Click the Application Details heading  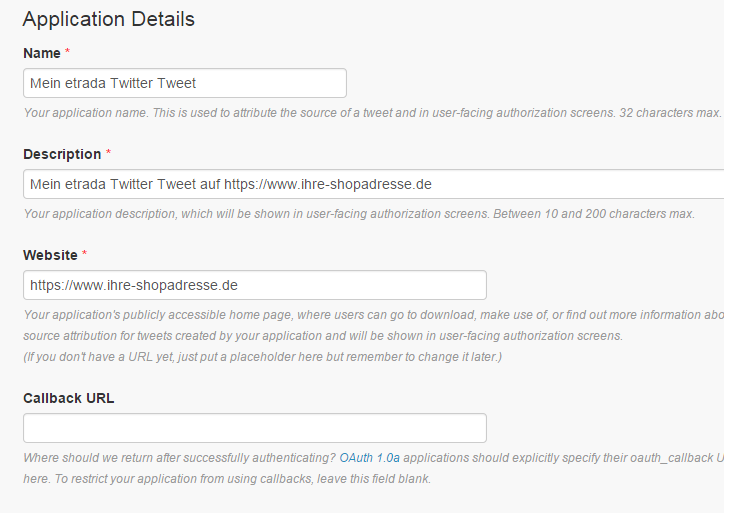109,19
